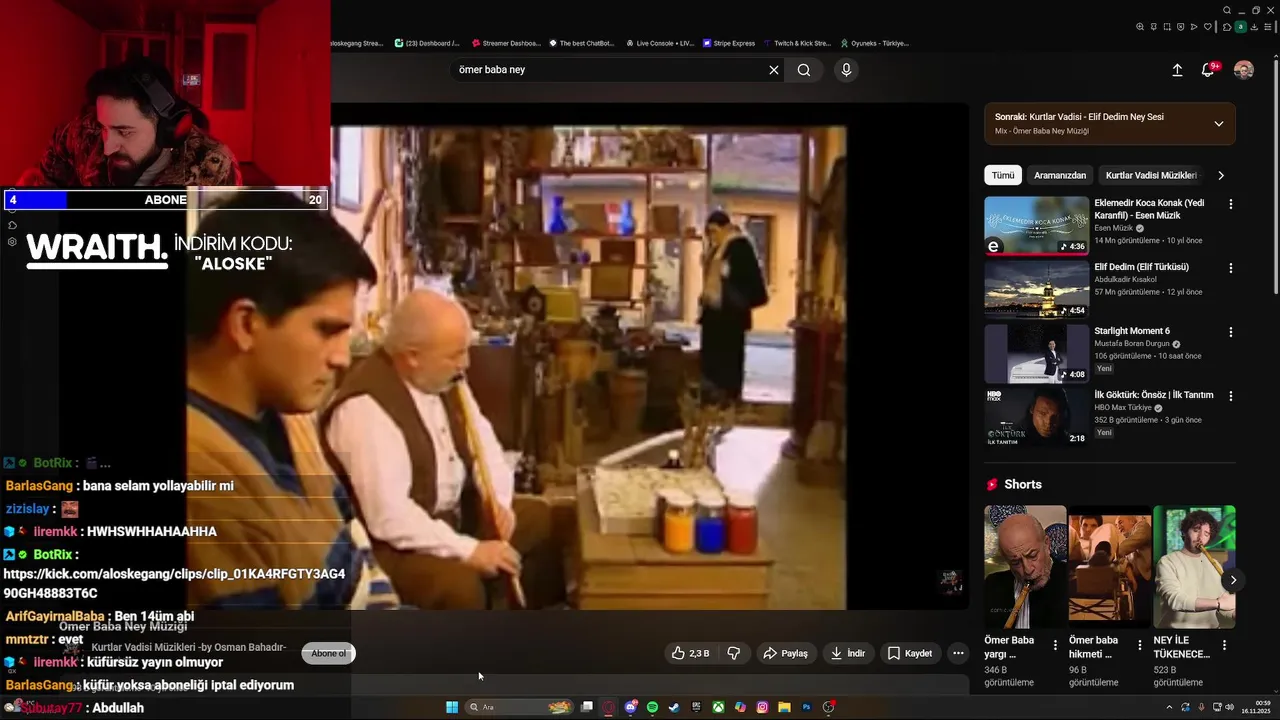Open OBS Studio from the taskbar
This screenshot has width=1280, height=720.
click(829, 707)
